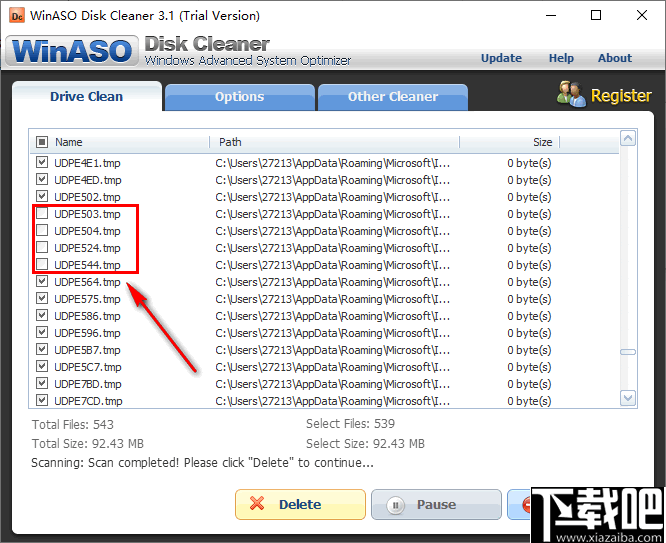Click the scroll up arrow of file list
The height and width of the screenshot is (543, 666).
628,138
